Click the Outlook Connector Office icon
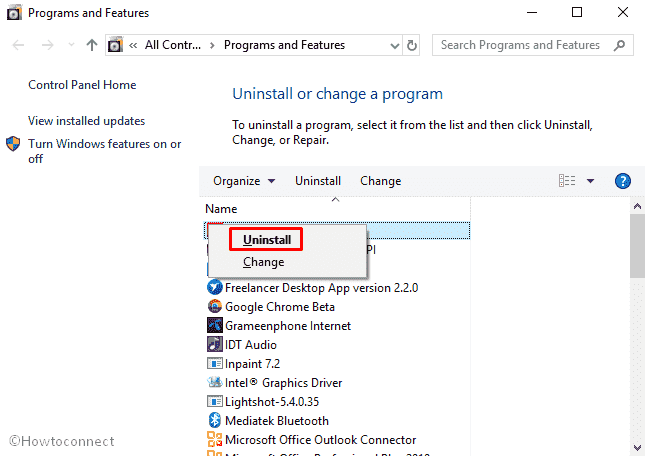The image size is (645, 456). [214, 439]
